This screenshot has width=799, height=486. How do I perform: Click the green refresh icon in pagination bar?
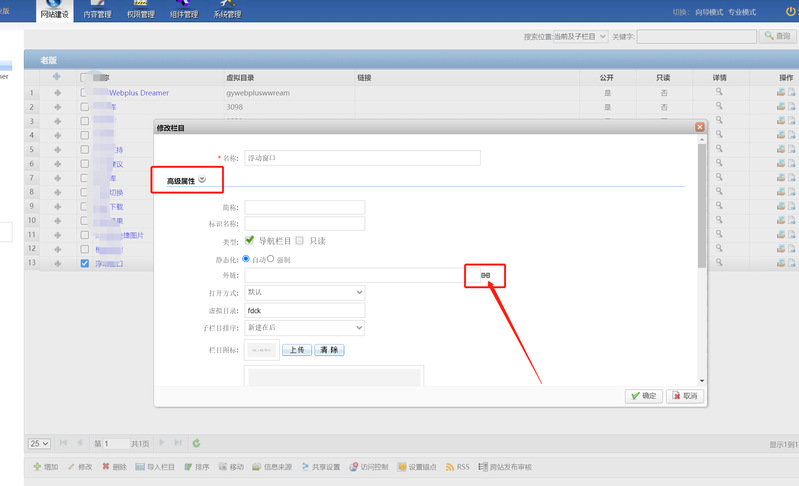click(196, 443)
